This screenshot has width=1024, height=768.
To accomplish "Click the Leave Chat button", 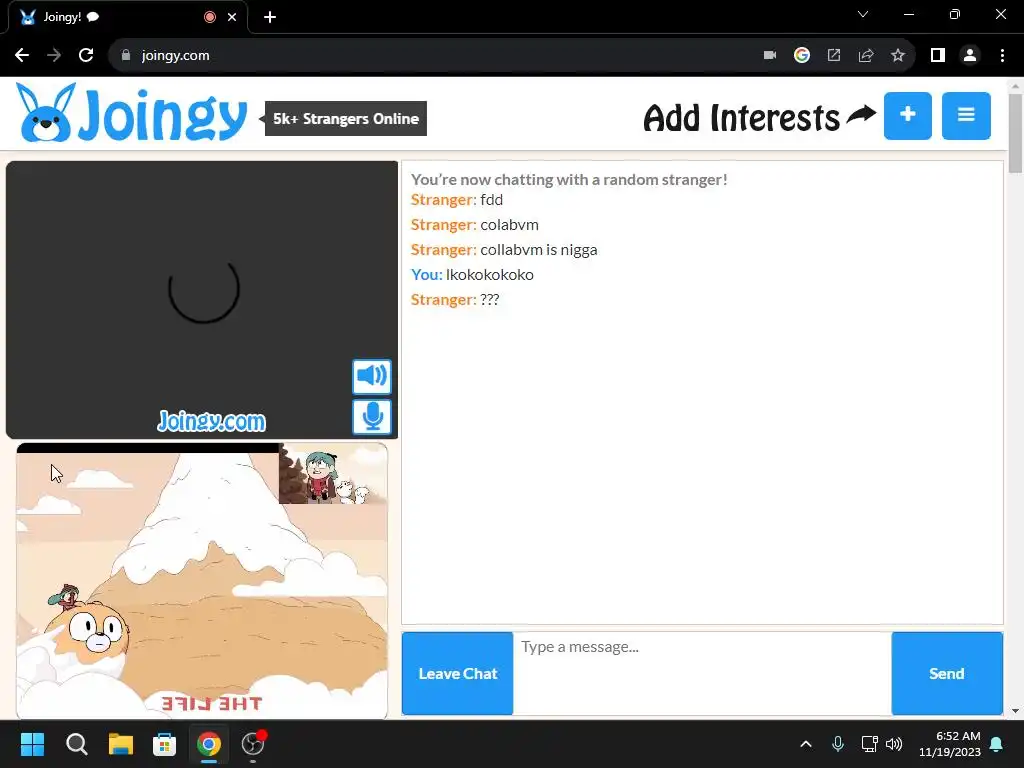I will (457, 673).
